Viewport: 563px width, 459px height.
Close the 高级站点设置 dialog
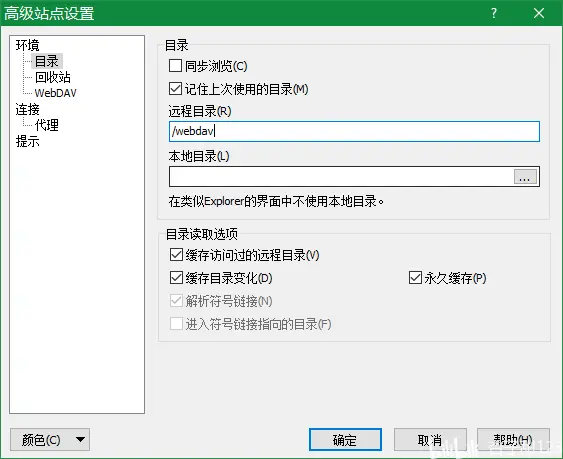tap(539, 13)
